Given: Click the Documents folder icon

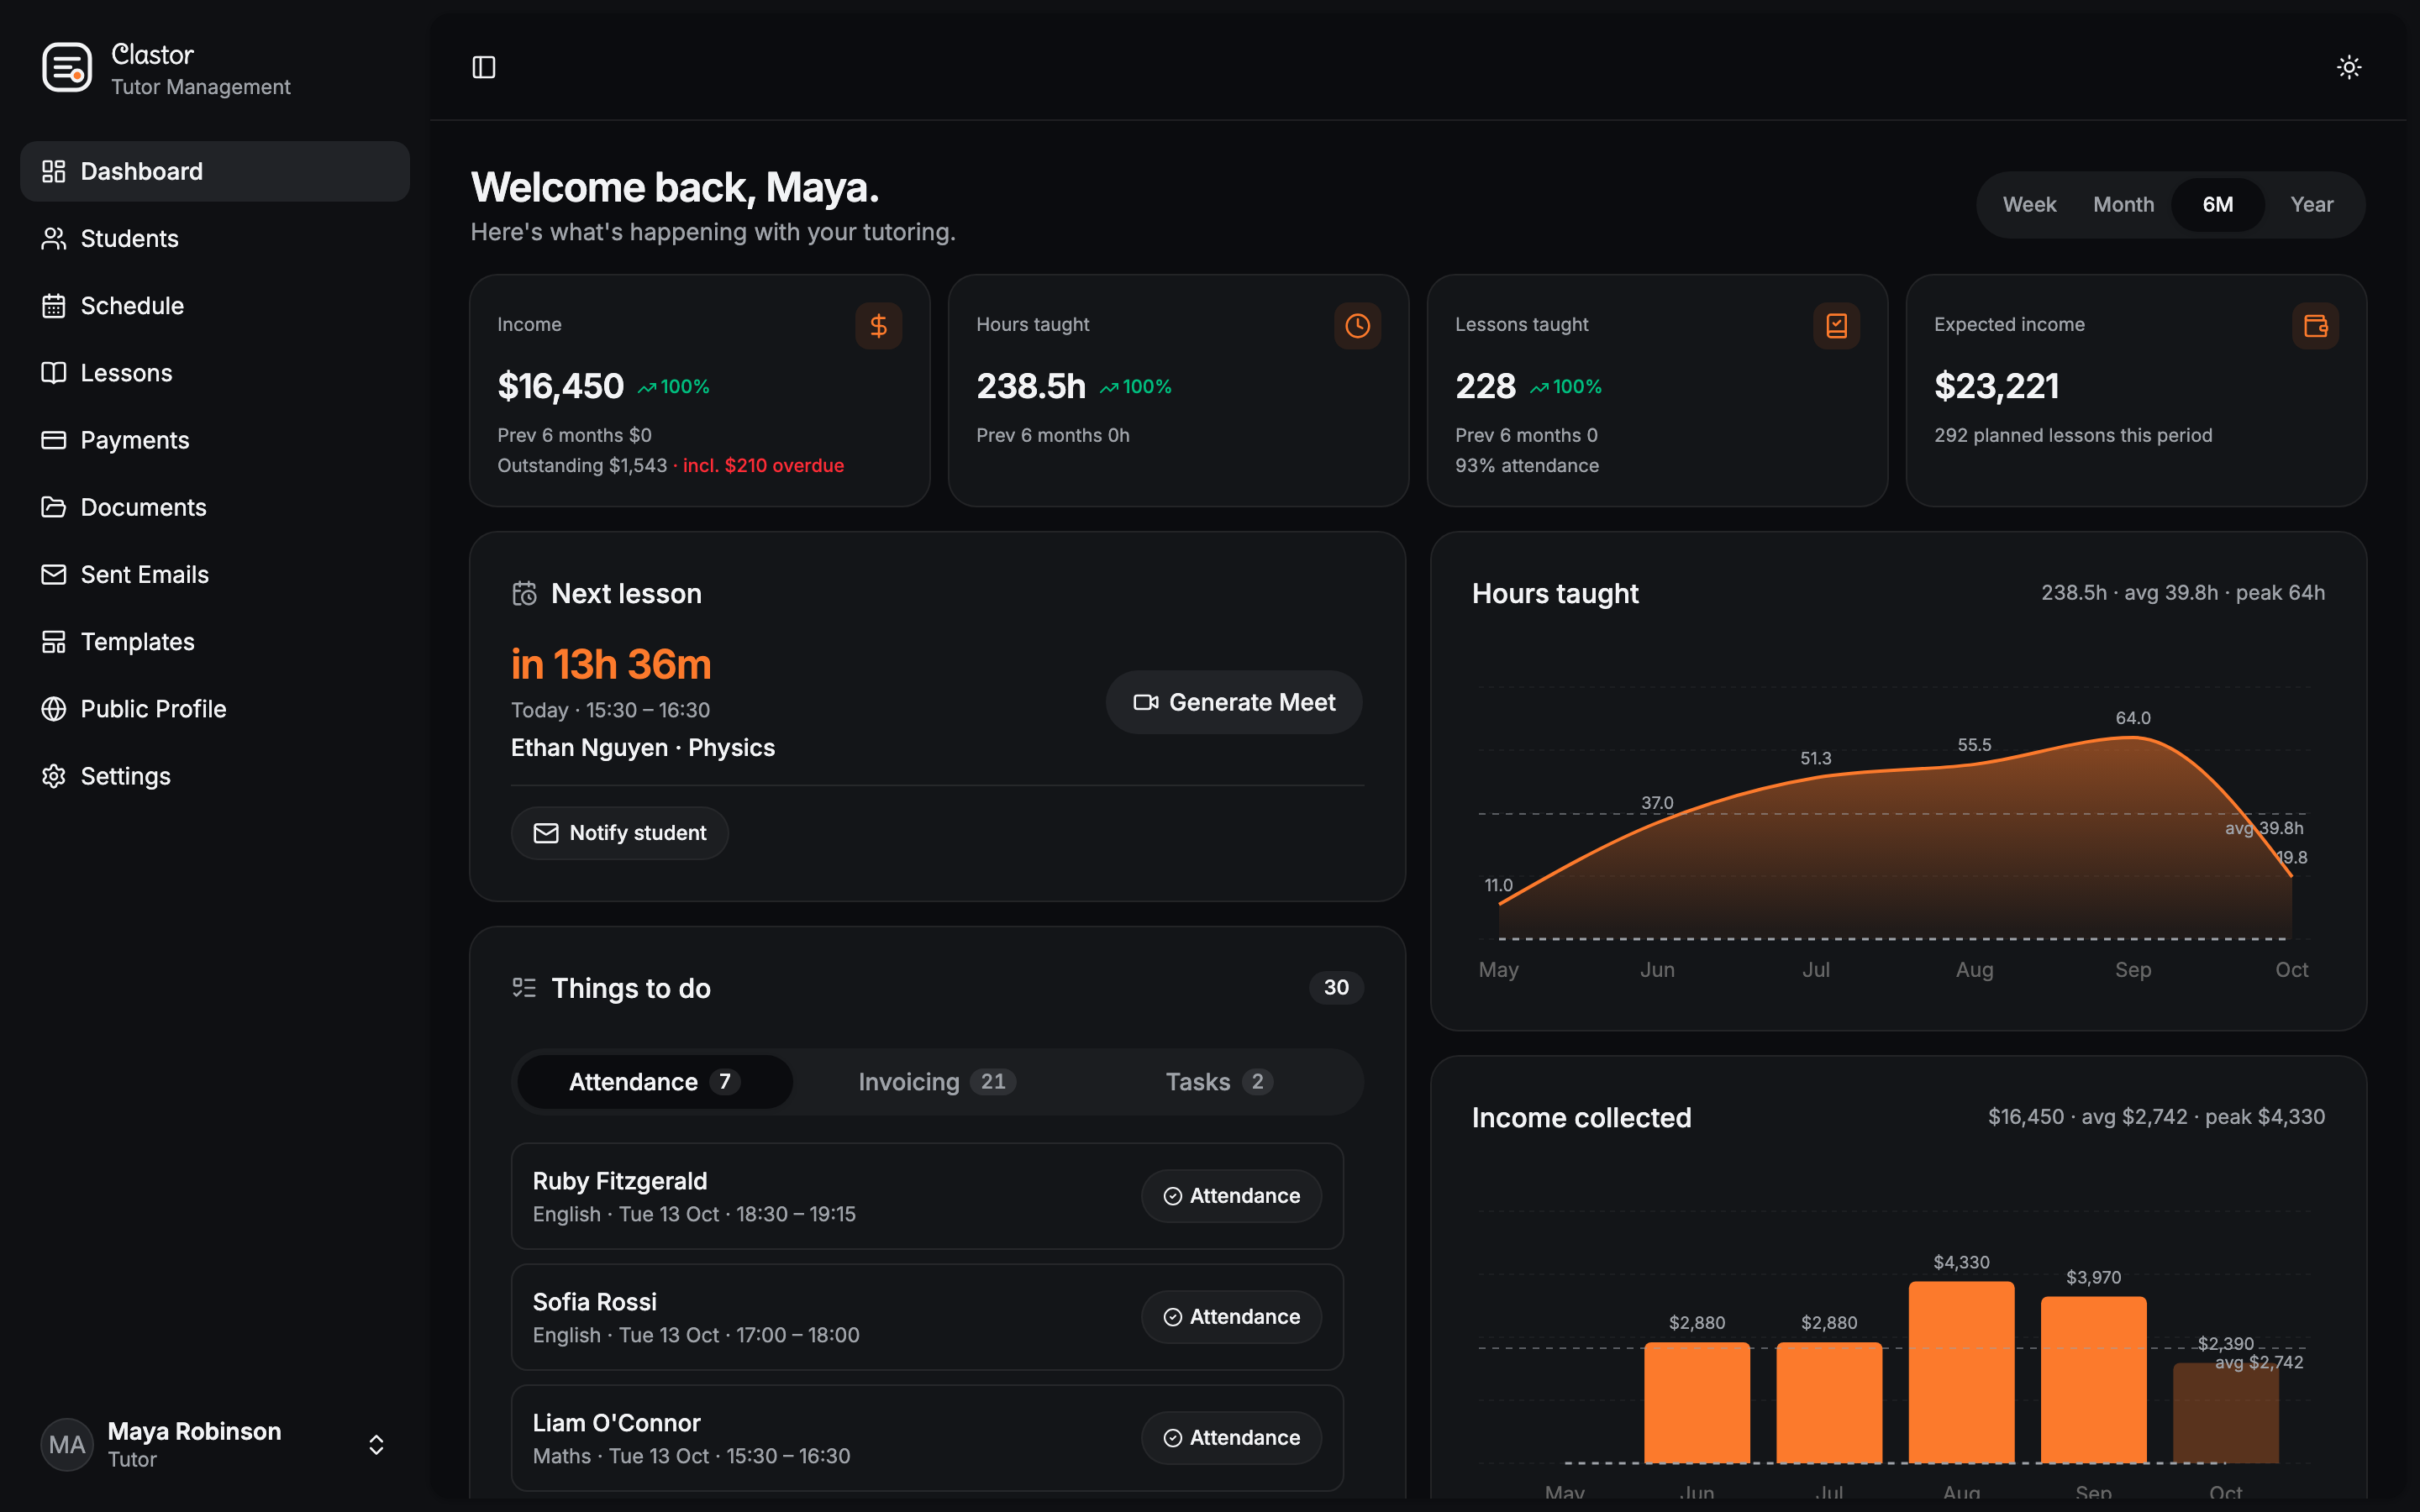Looking at the screenshot, I should (54, 507).
